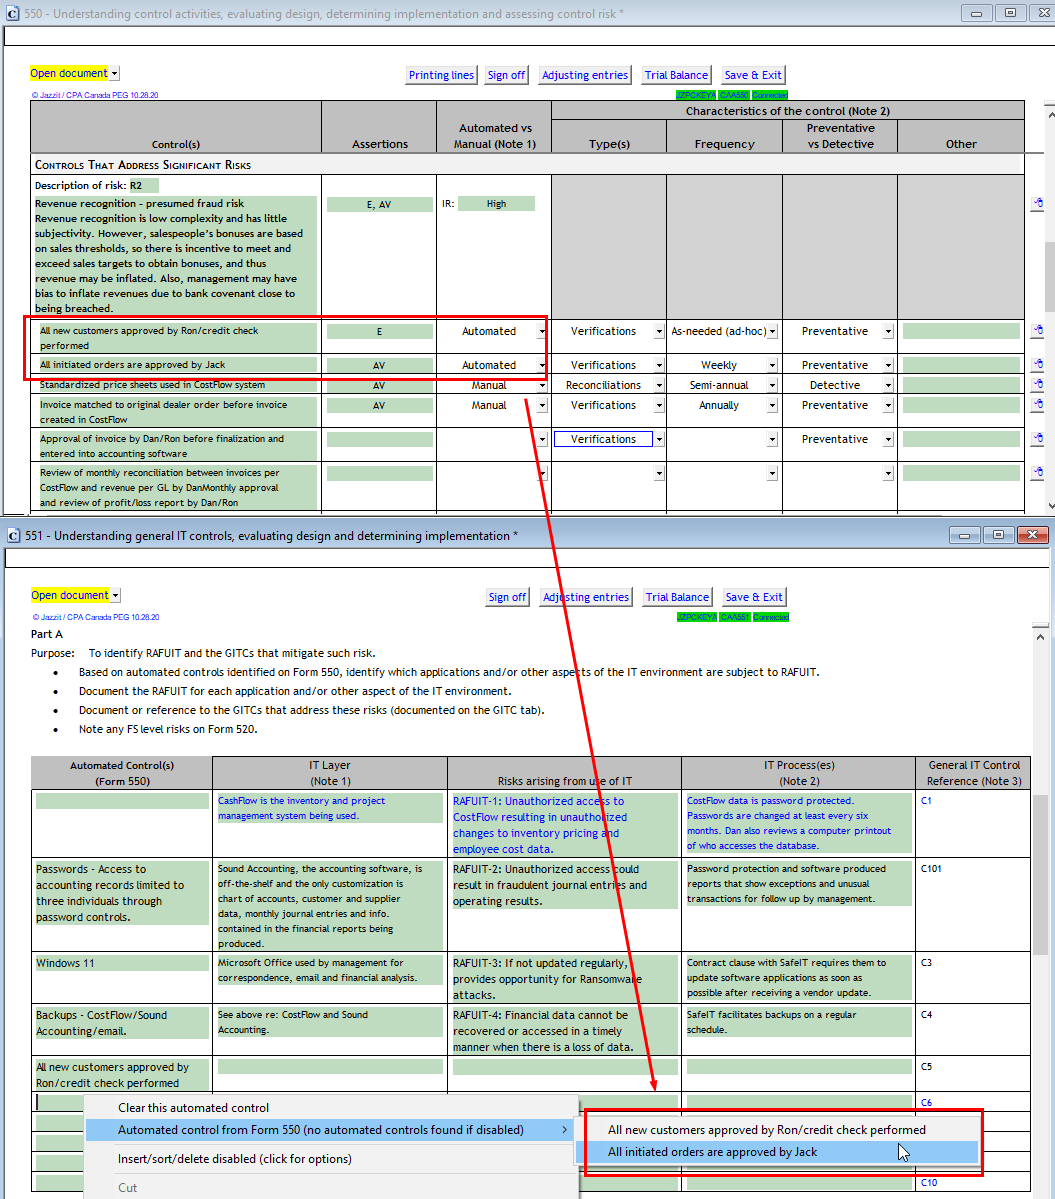Click Trial Balance in 551 window

pyautogui.click(x=677, y=597)
